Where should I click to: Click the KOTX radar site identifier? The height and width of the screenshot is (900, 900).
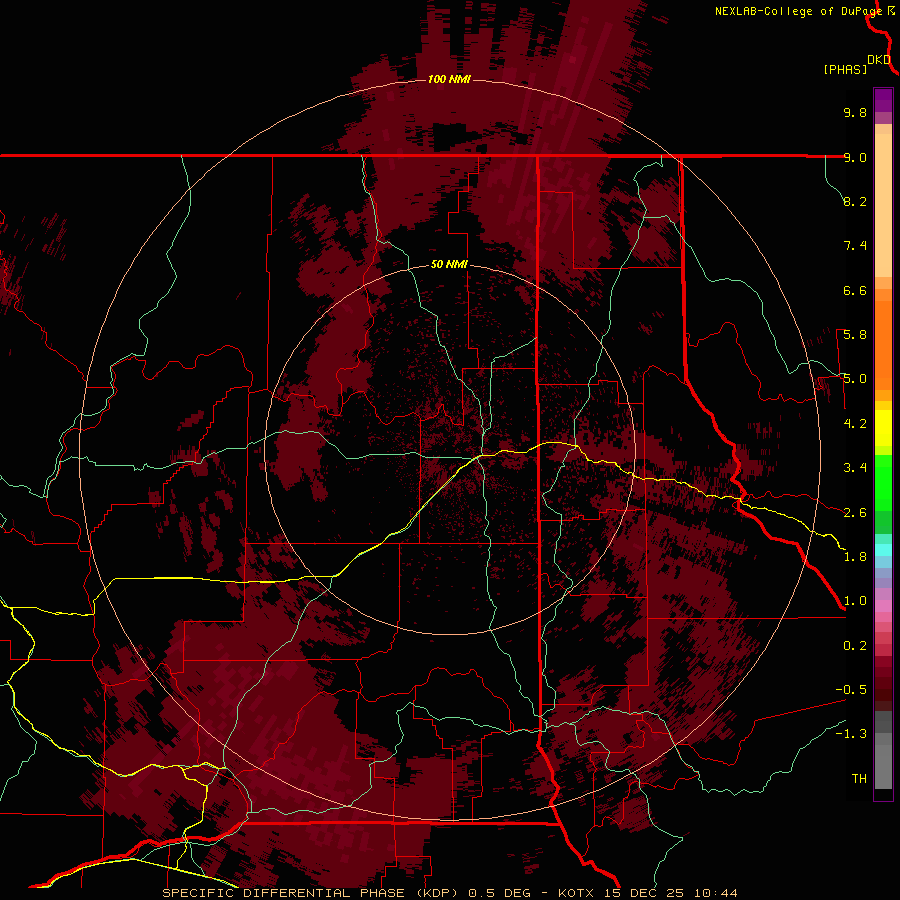coord(578,893)
